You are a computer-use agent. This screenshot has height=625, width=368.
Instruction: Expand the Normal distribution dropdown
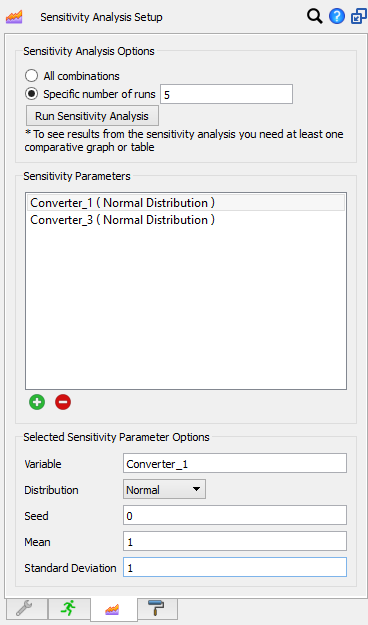164,489
